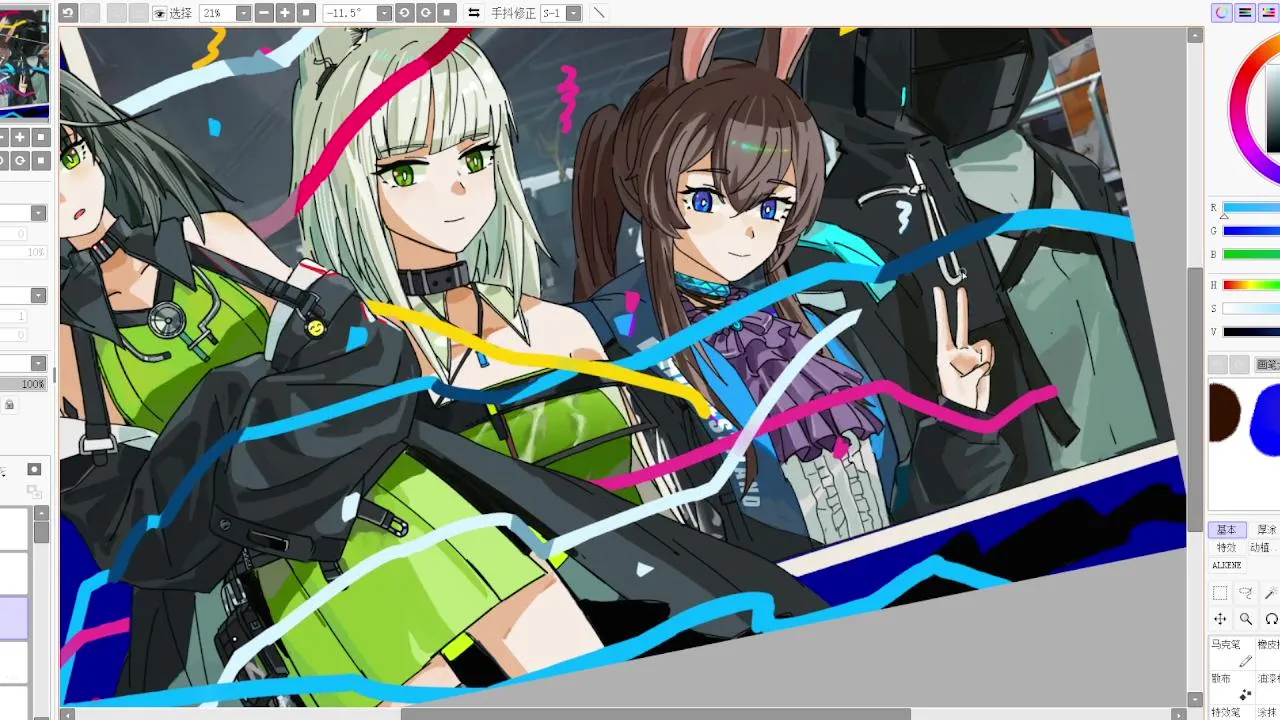Select the move tool

(x=1220, y=619)
